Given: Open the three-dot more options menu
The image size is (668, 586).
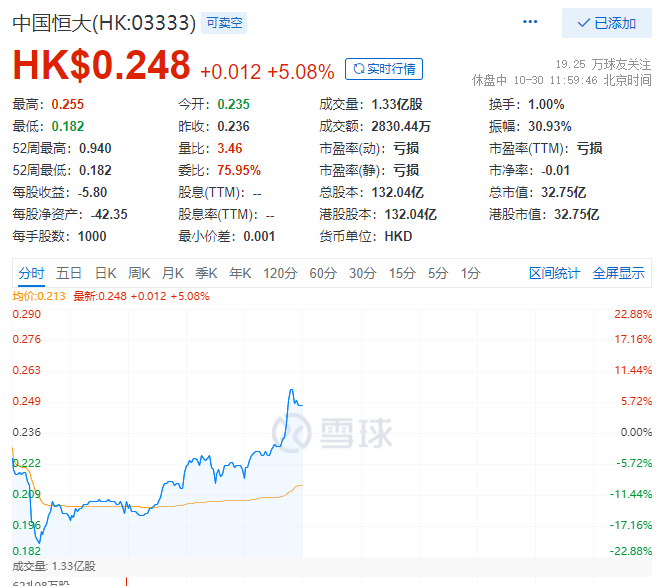Looking at the screenshot, I should [530, 22].
